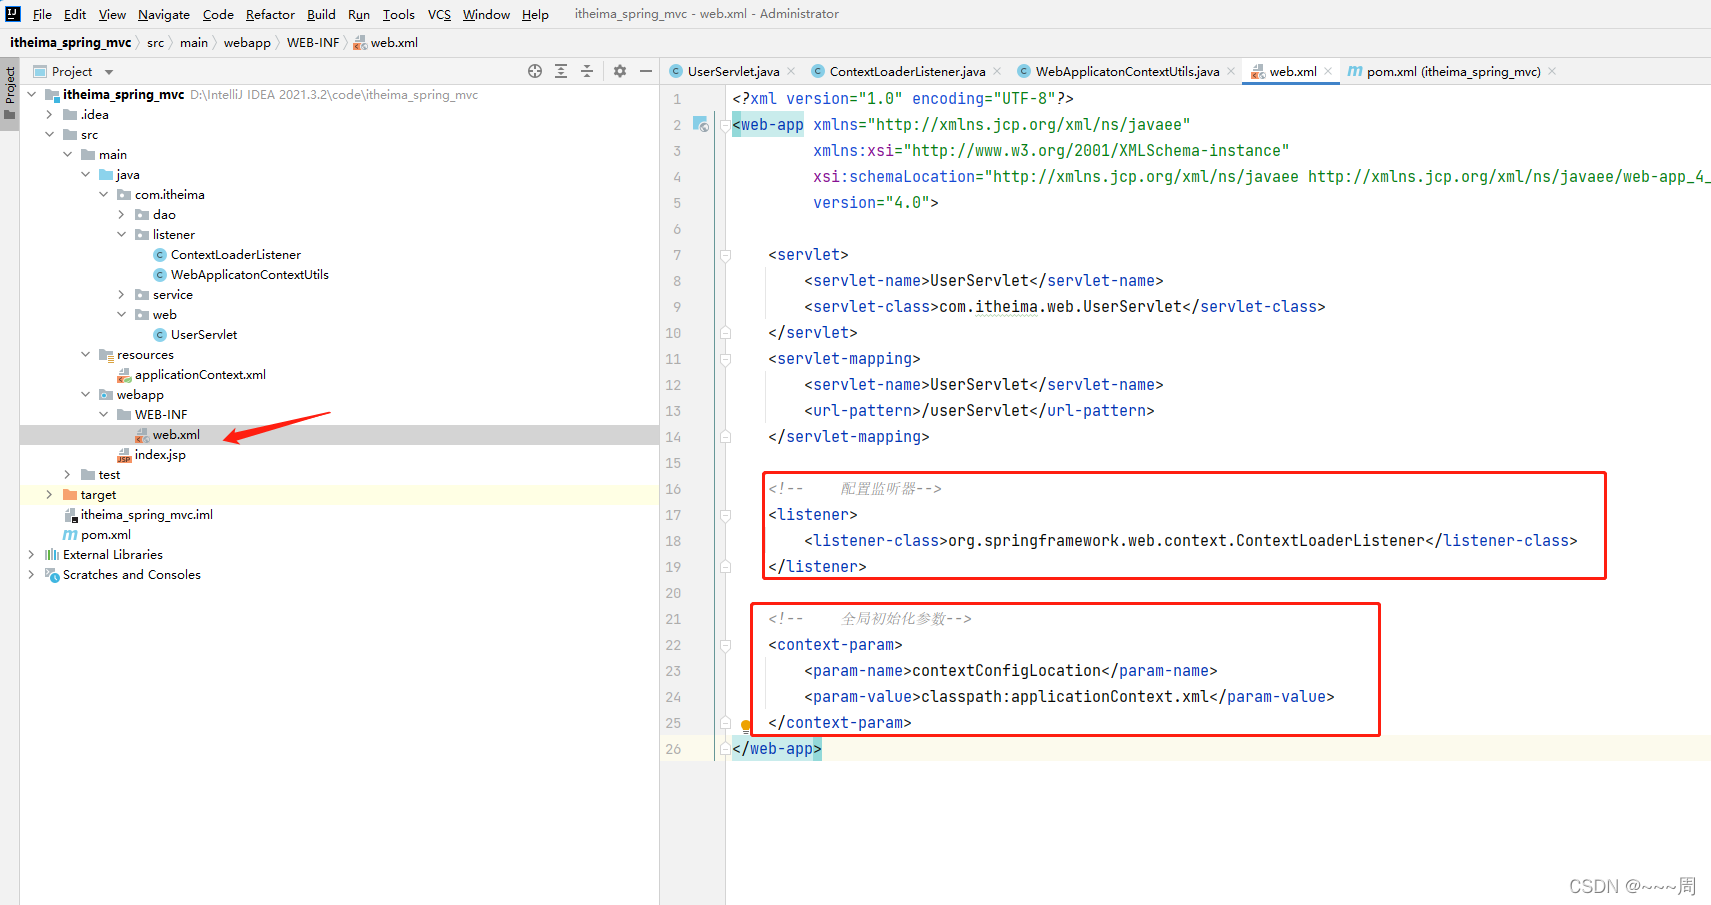
Task: Select ContextLoaderListener class in tree
Action: [x=235, y=254]
